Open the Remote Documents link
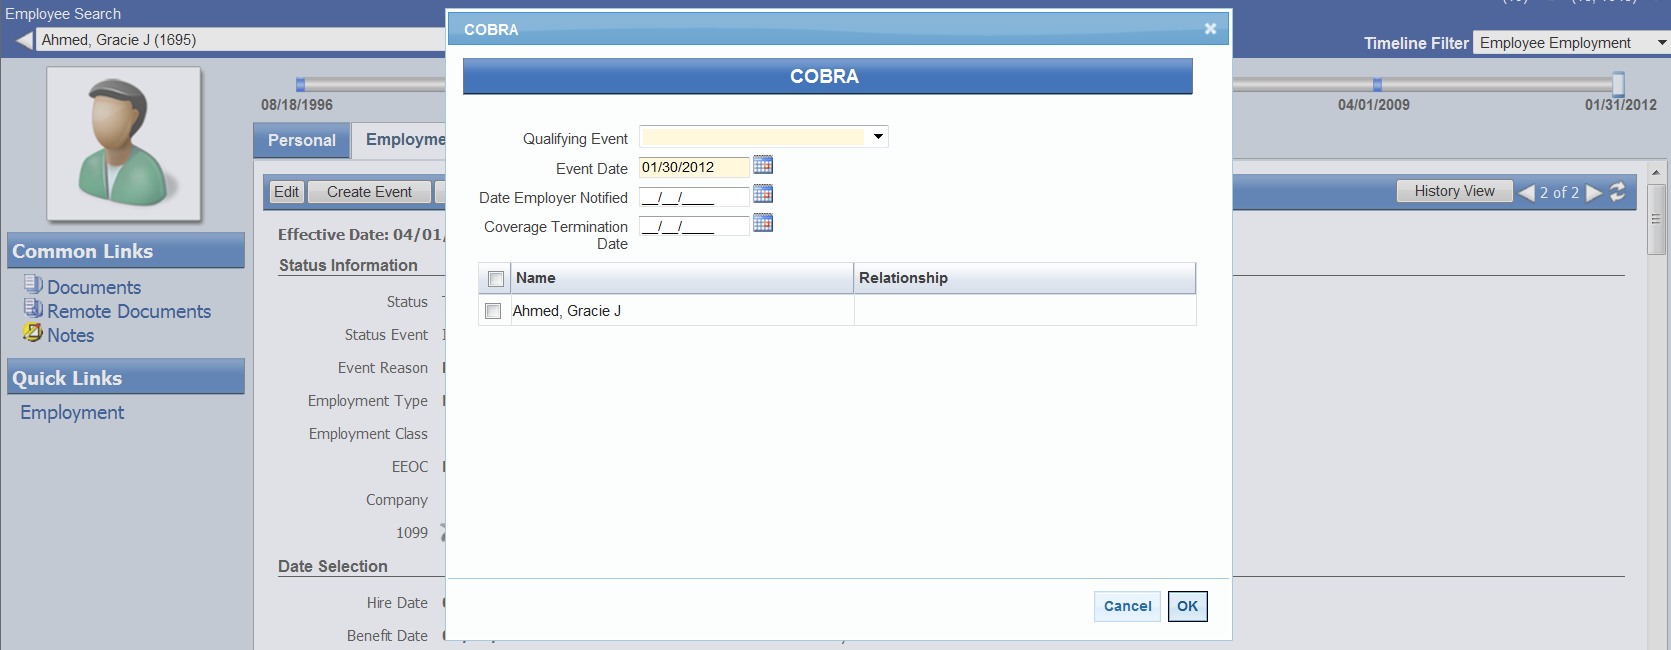 coord(129,312)
